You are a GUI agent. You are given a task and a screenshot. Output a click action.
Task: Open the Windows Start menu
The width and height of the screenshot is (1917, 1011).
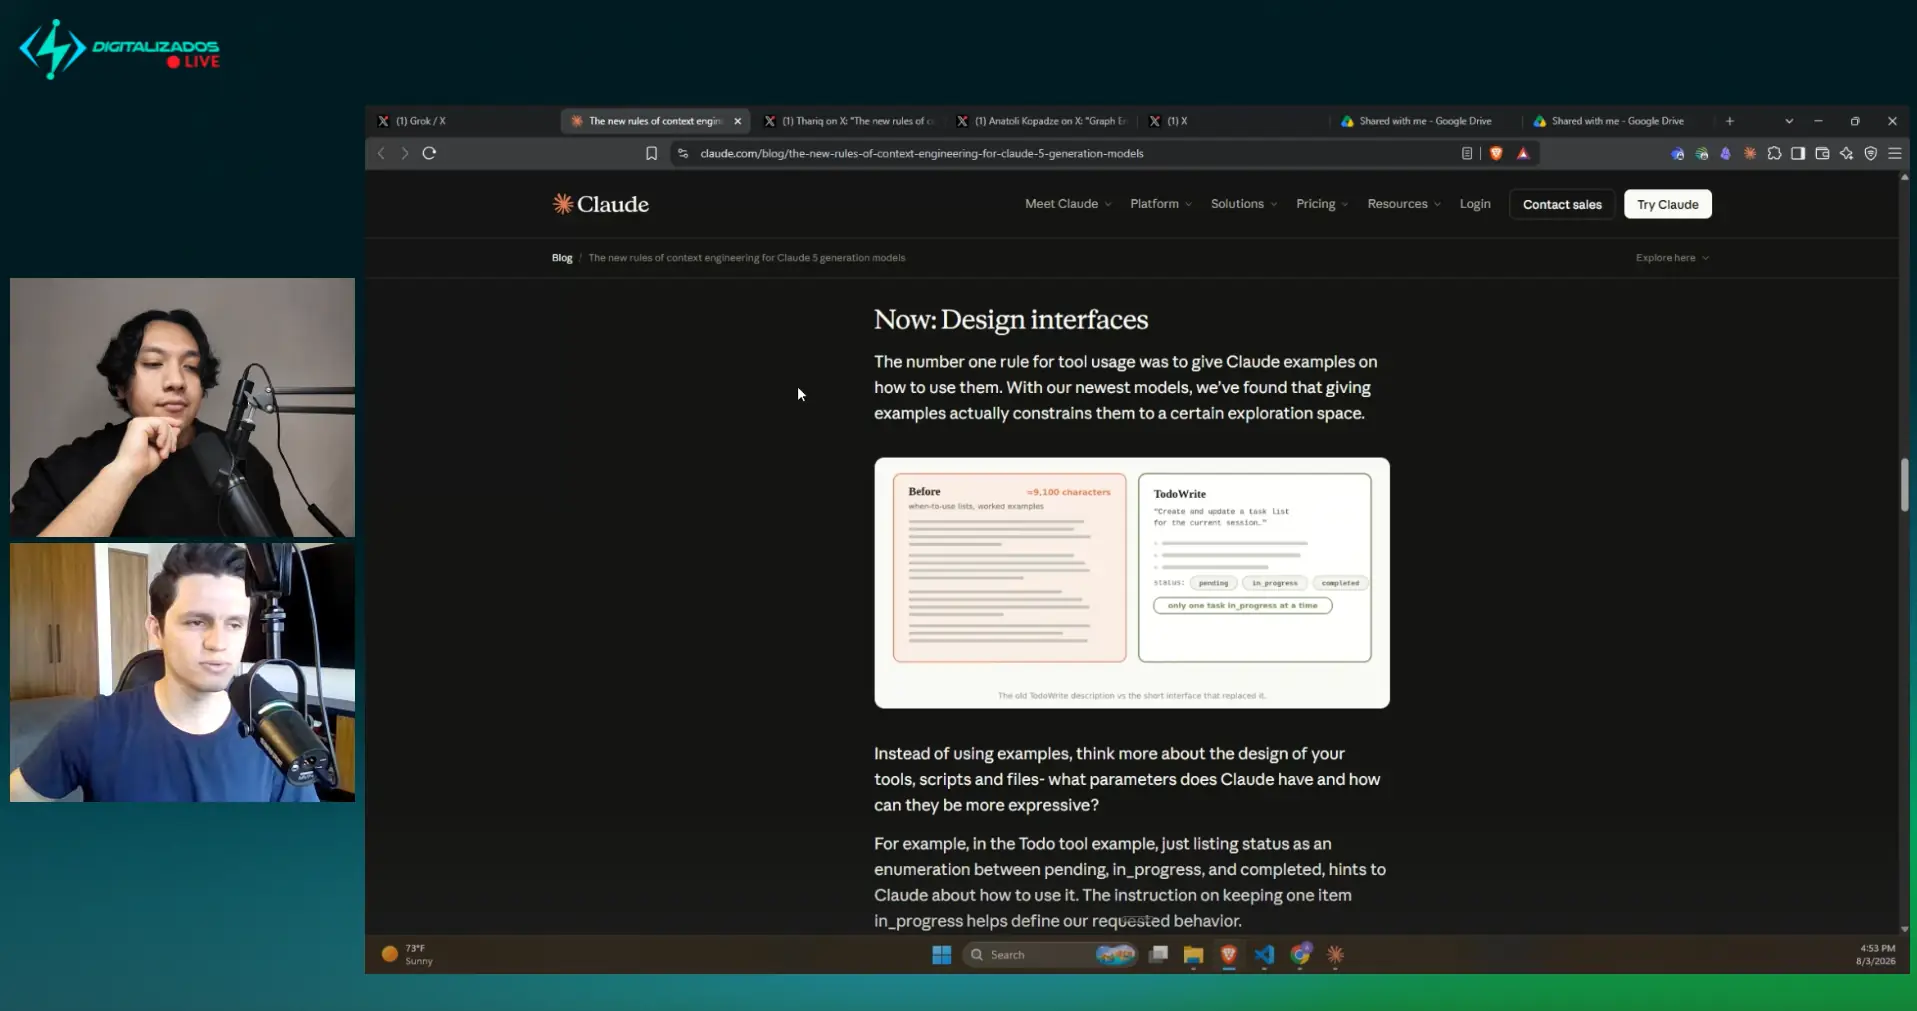tap(942, 955)
